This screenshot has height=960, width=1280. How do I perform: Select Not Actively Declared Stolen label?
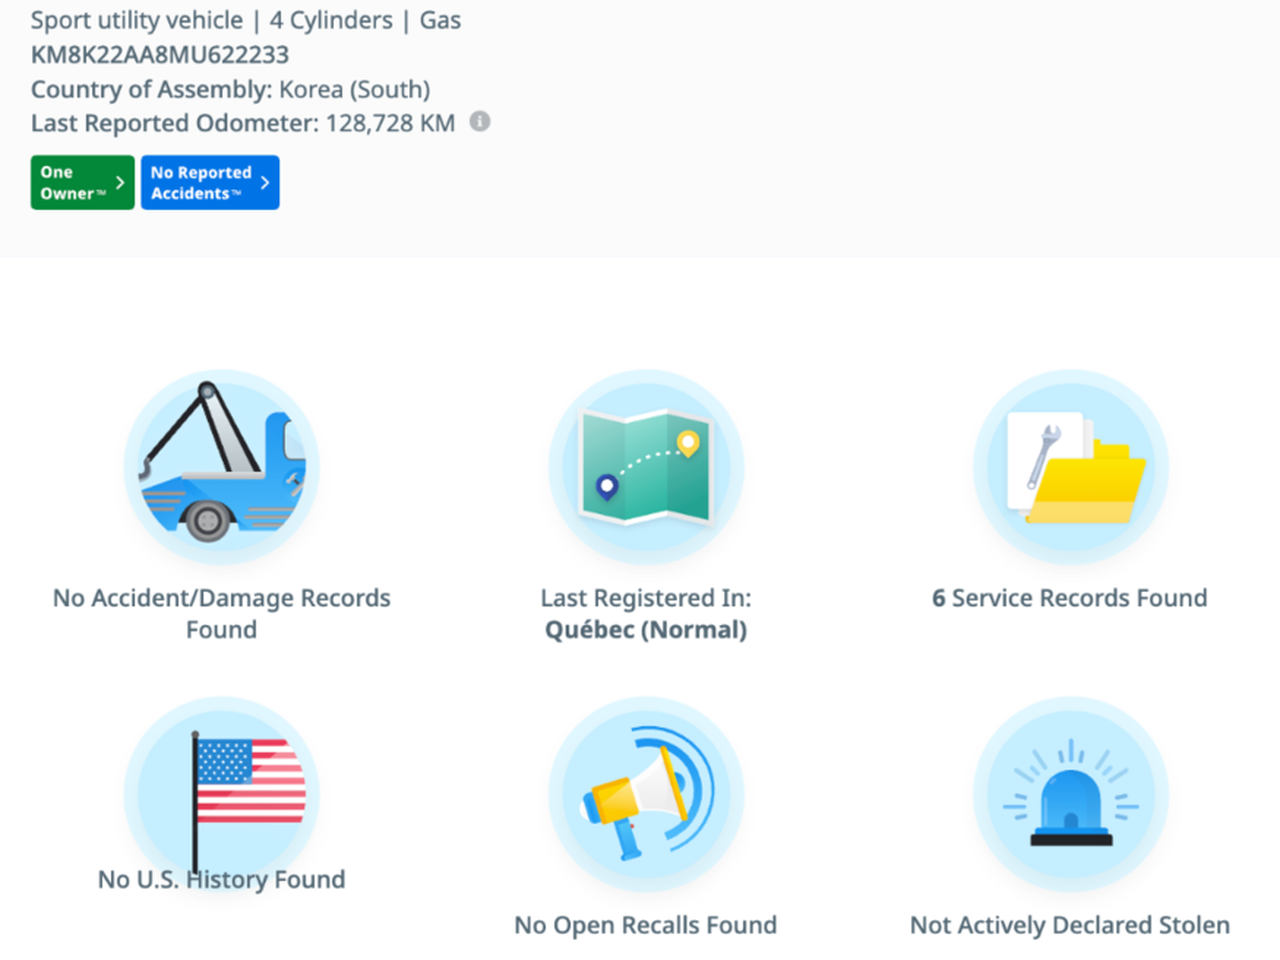(1070, 925)
